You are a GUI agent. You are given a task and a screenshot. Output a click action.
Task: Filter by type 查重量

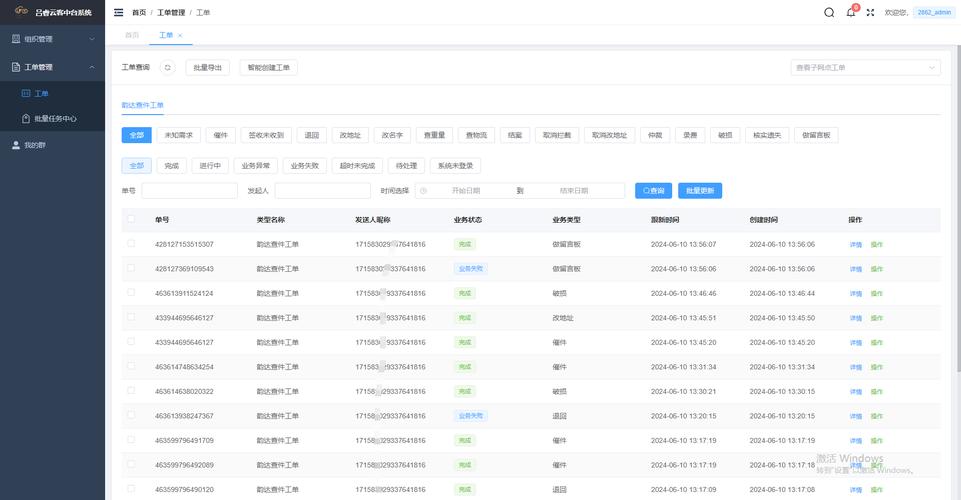tap(435, 135)
